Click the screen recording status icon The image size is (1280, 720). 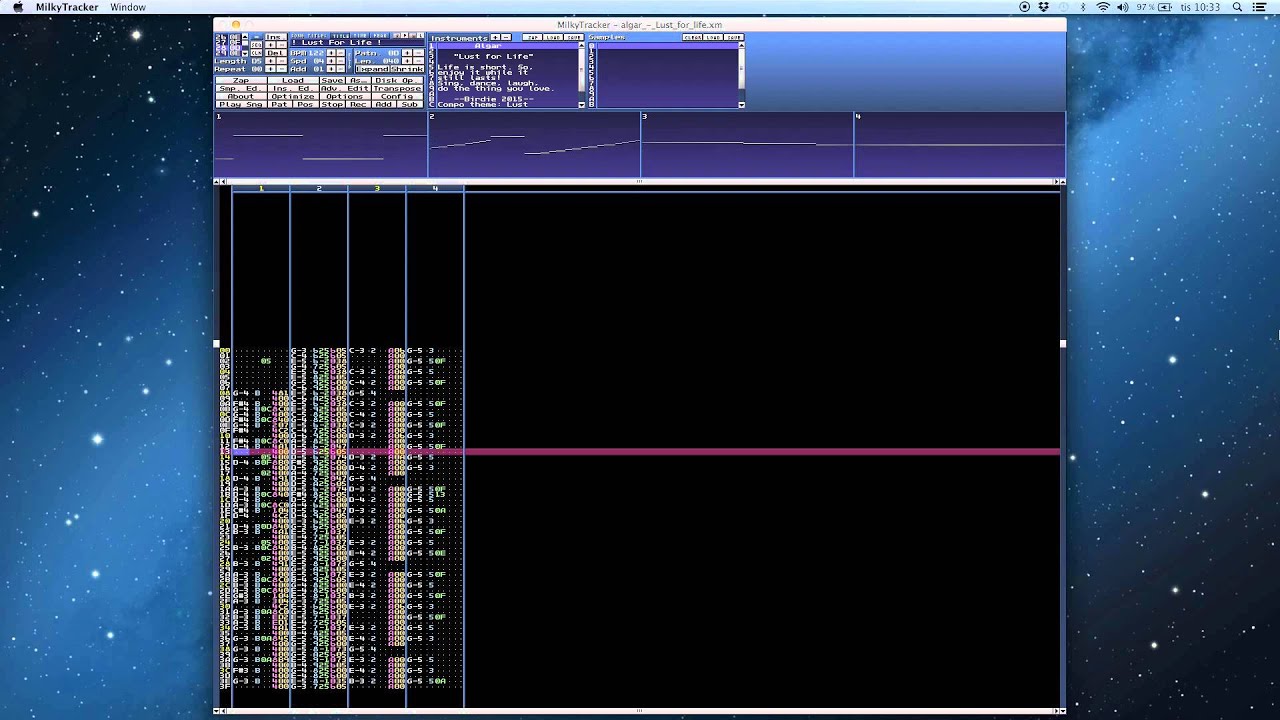[1024, 7]
